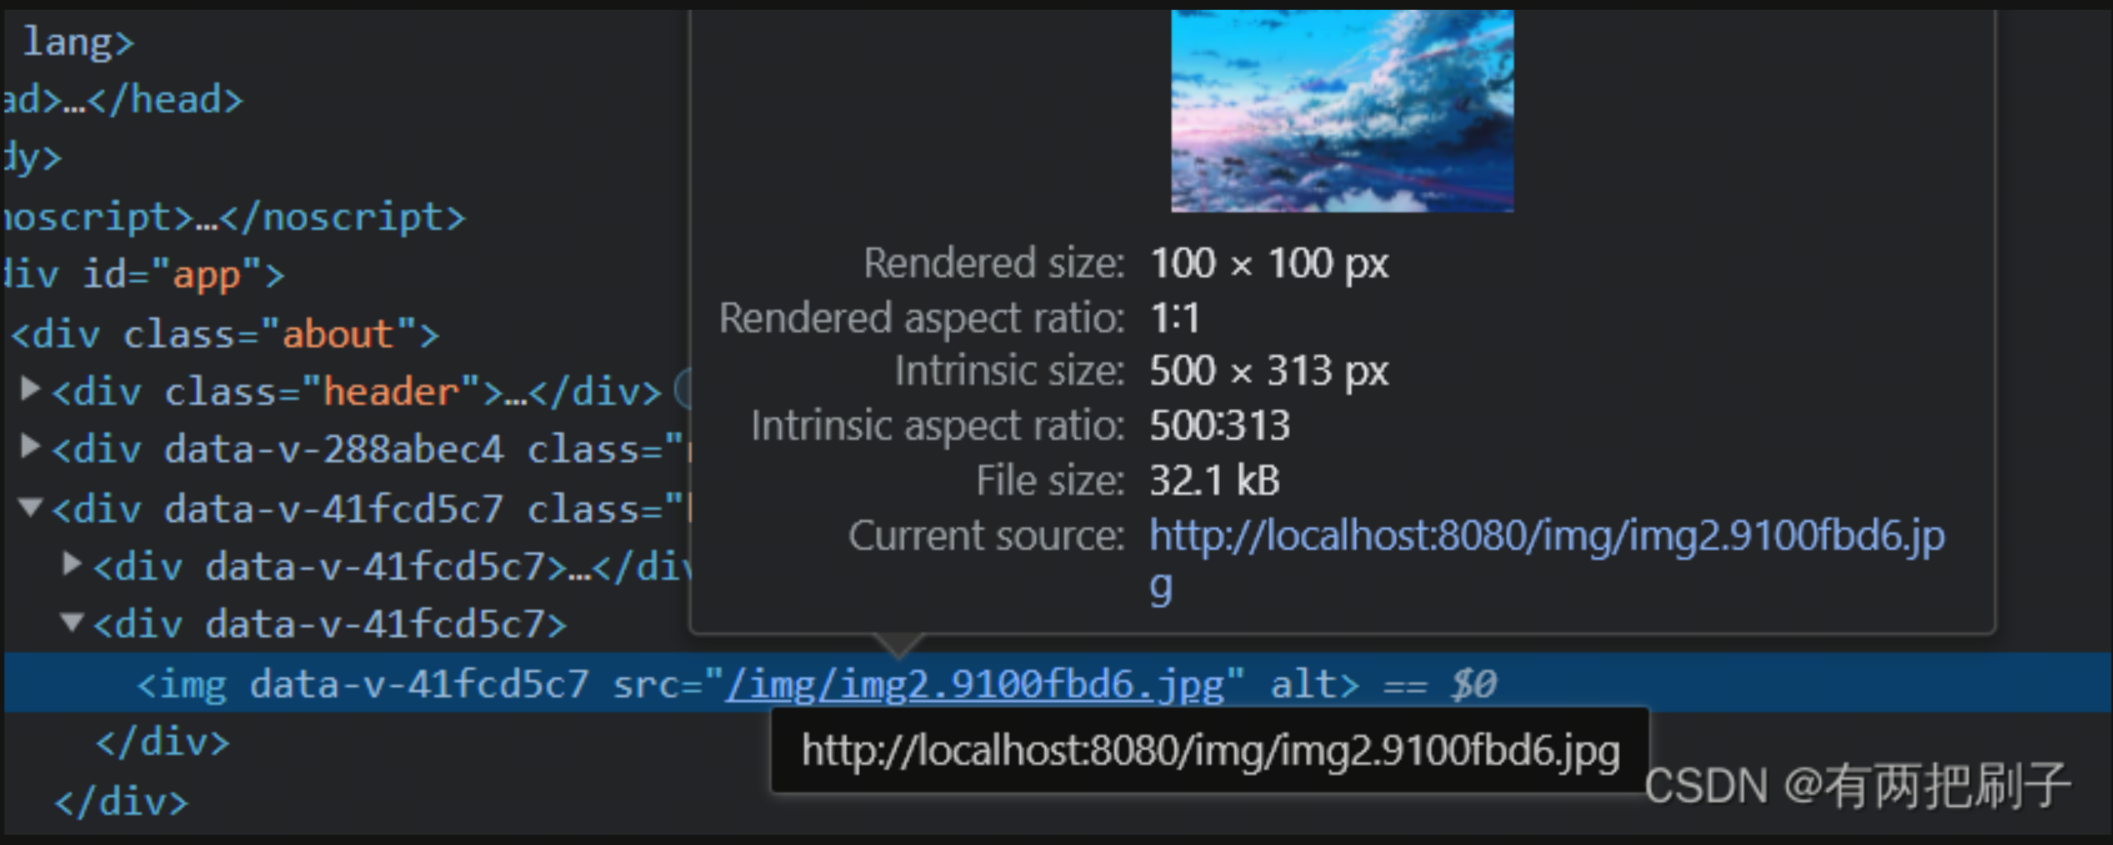
Task: Select the div class="about" row
Action: click(225, 334)
